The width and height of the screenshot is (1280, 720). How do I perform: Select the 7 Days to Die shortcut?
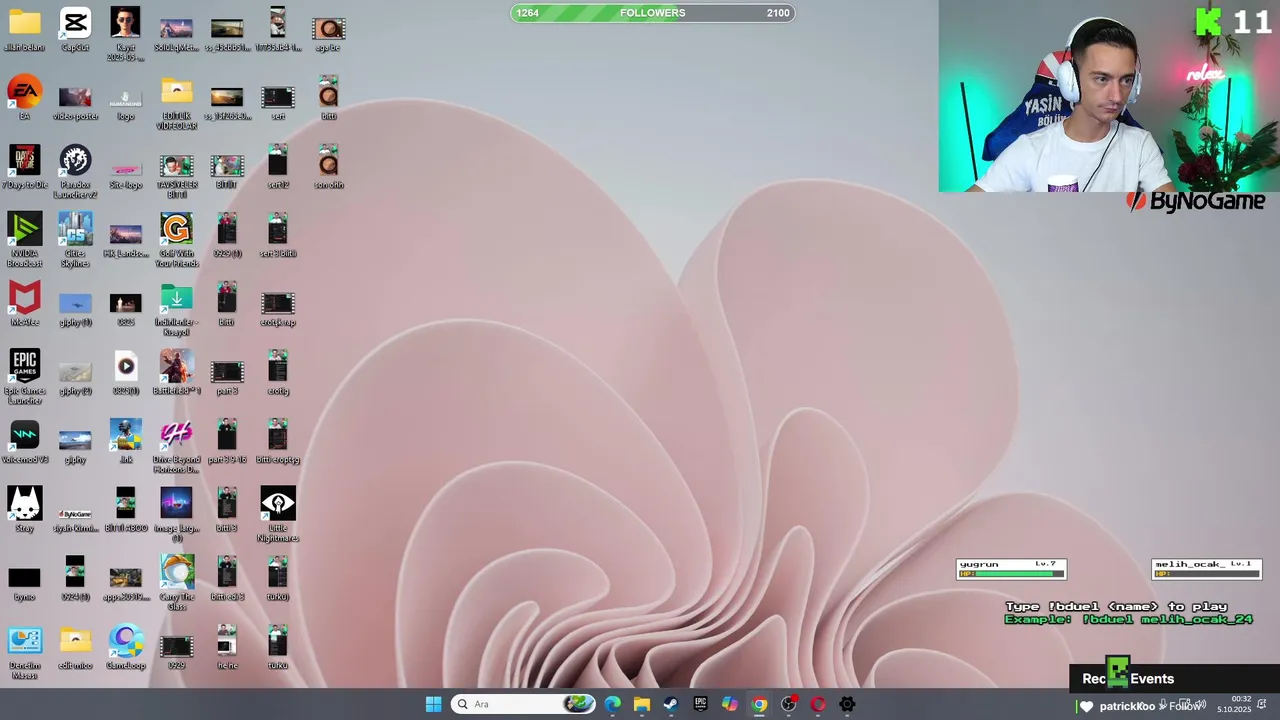pyautogui.click(x=24, y=167)
